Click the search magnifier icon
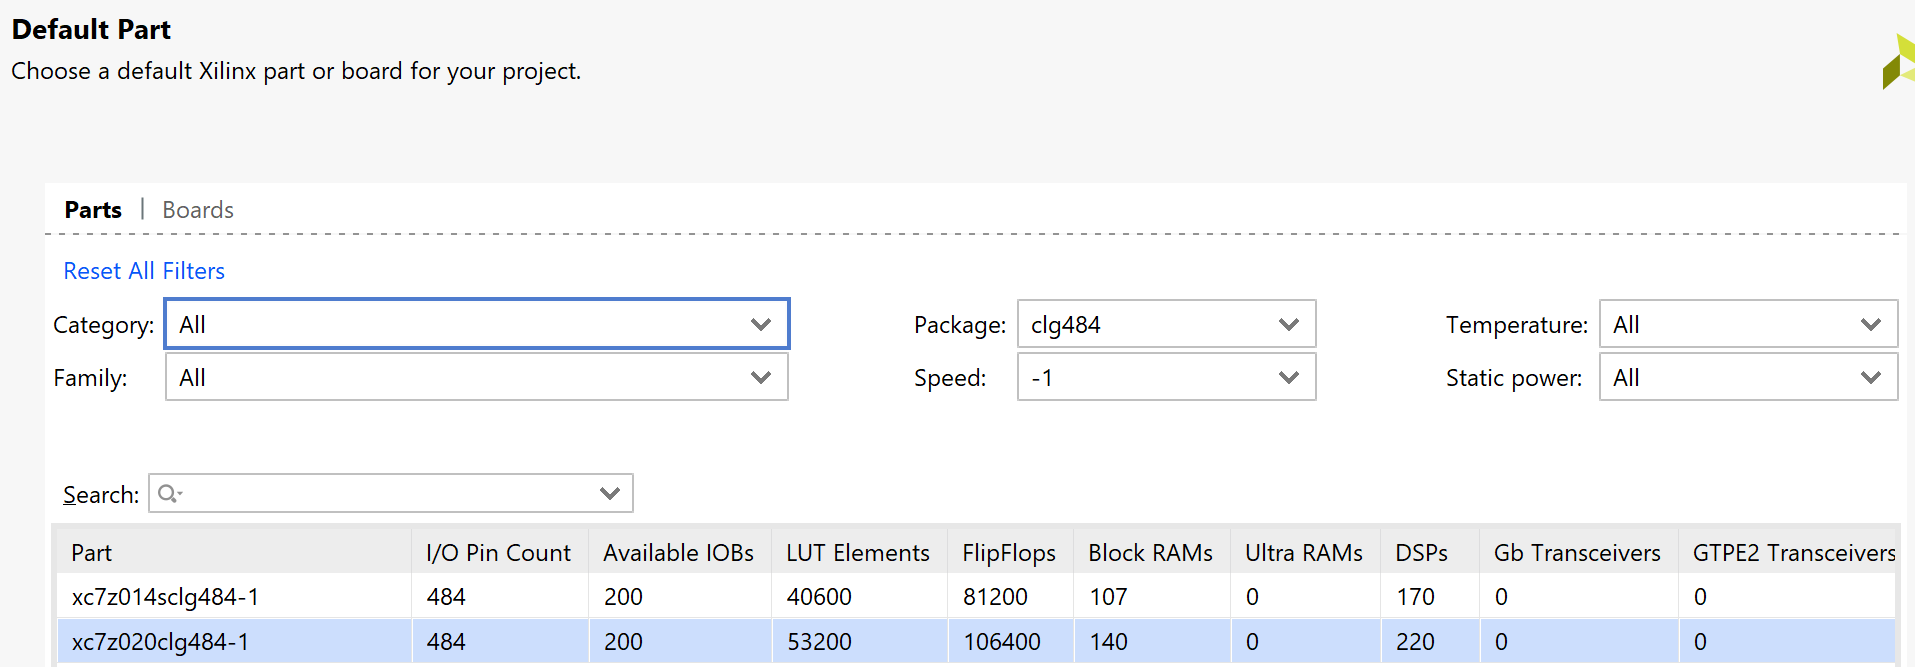1915x667 pixels. pos(169,494)
